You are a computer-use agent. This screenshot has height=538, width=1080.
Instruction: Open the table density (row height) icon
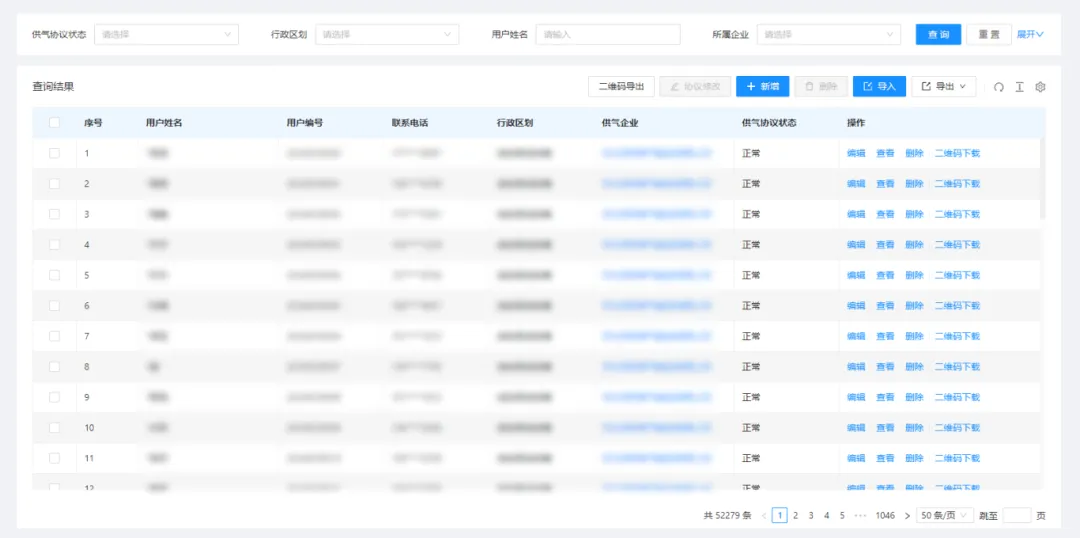[1019, 87]
